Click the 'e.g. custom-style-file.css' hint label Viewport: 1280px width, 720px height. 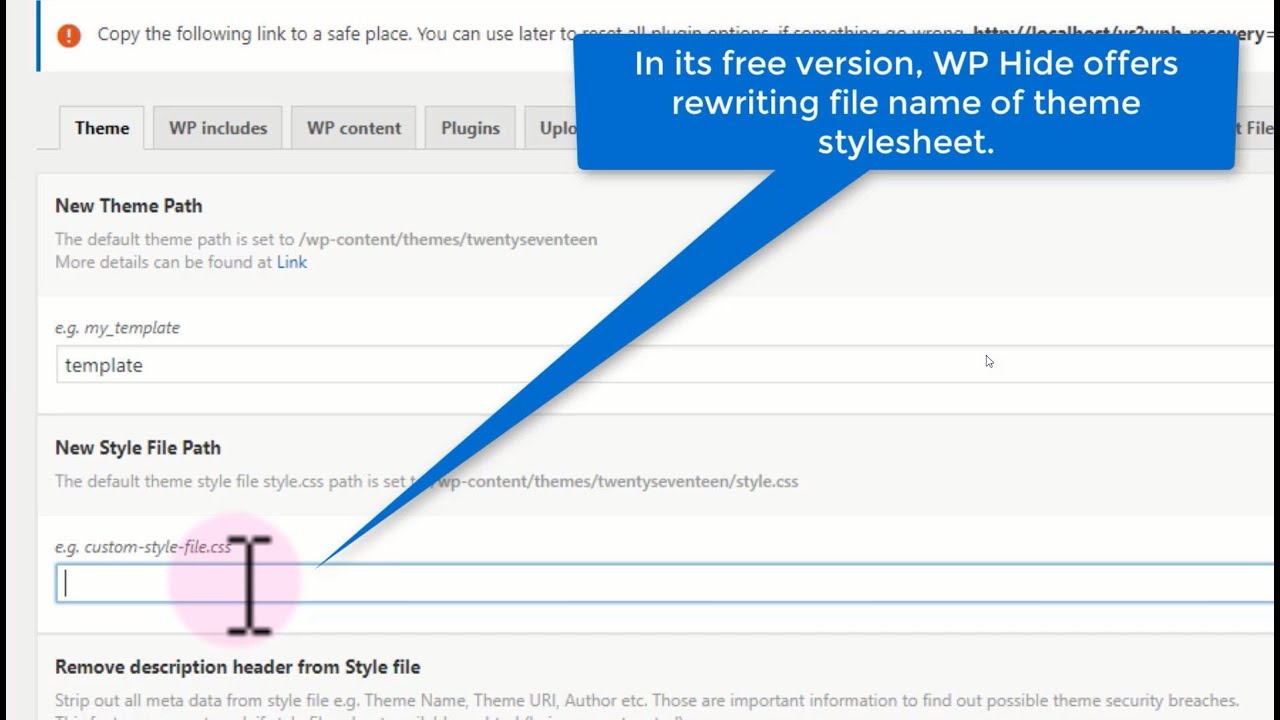[x=143, y=547]
